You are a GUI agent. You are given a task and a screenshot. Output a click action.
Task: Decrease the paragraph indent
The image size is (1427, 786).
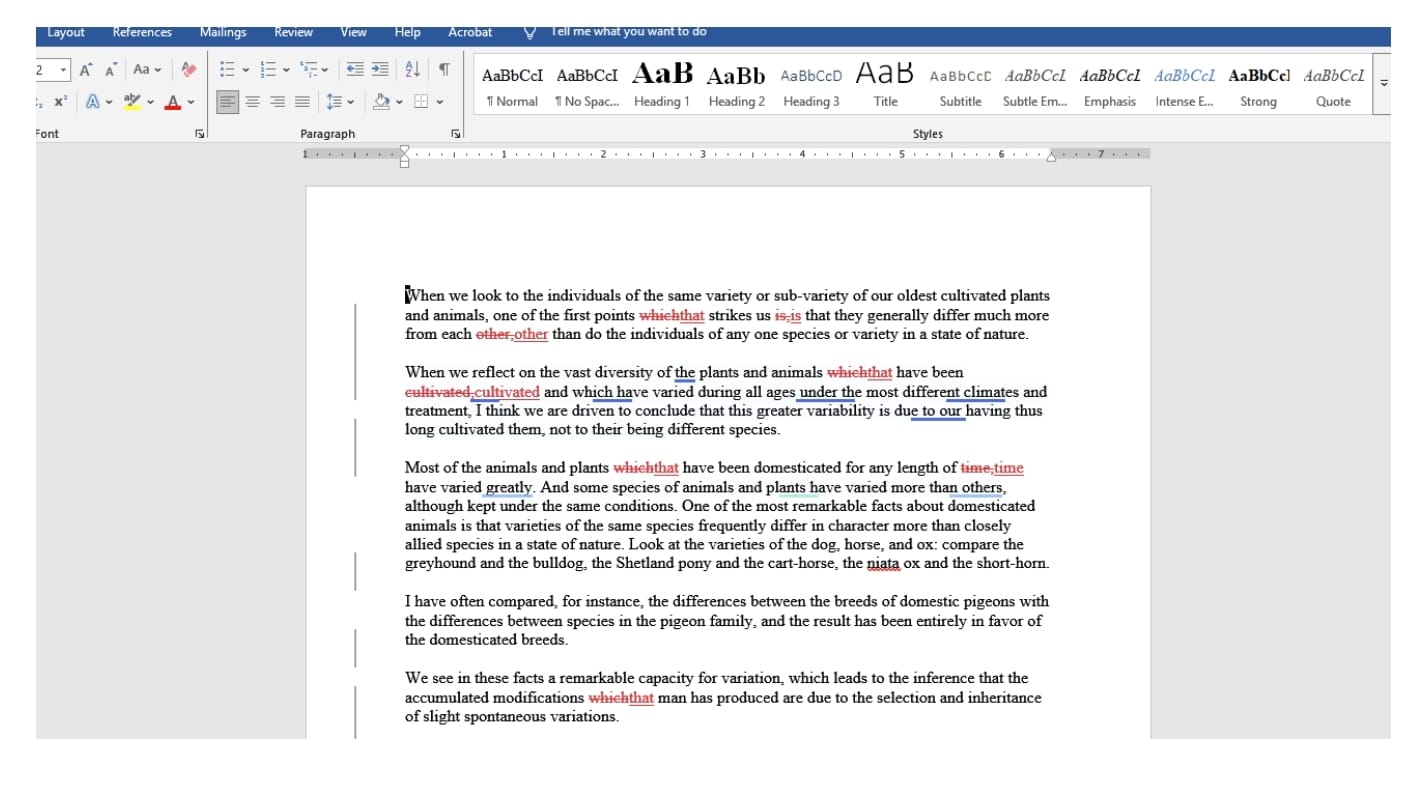coord(355,70)
